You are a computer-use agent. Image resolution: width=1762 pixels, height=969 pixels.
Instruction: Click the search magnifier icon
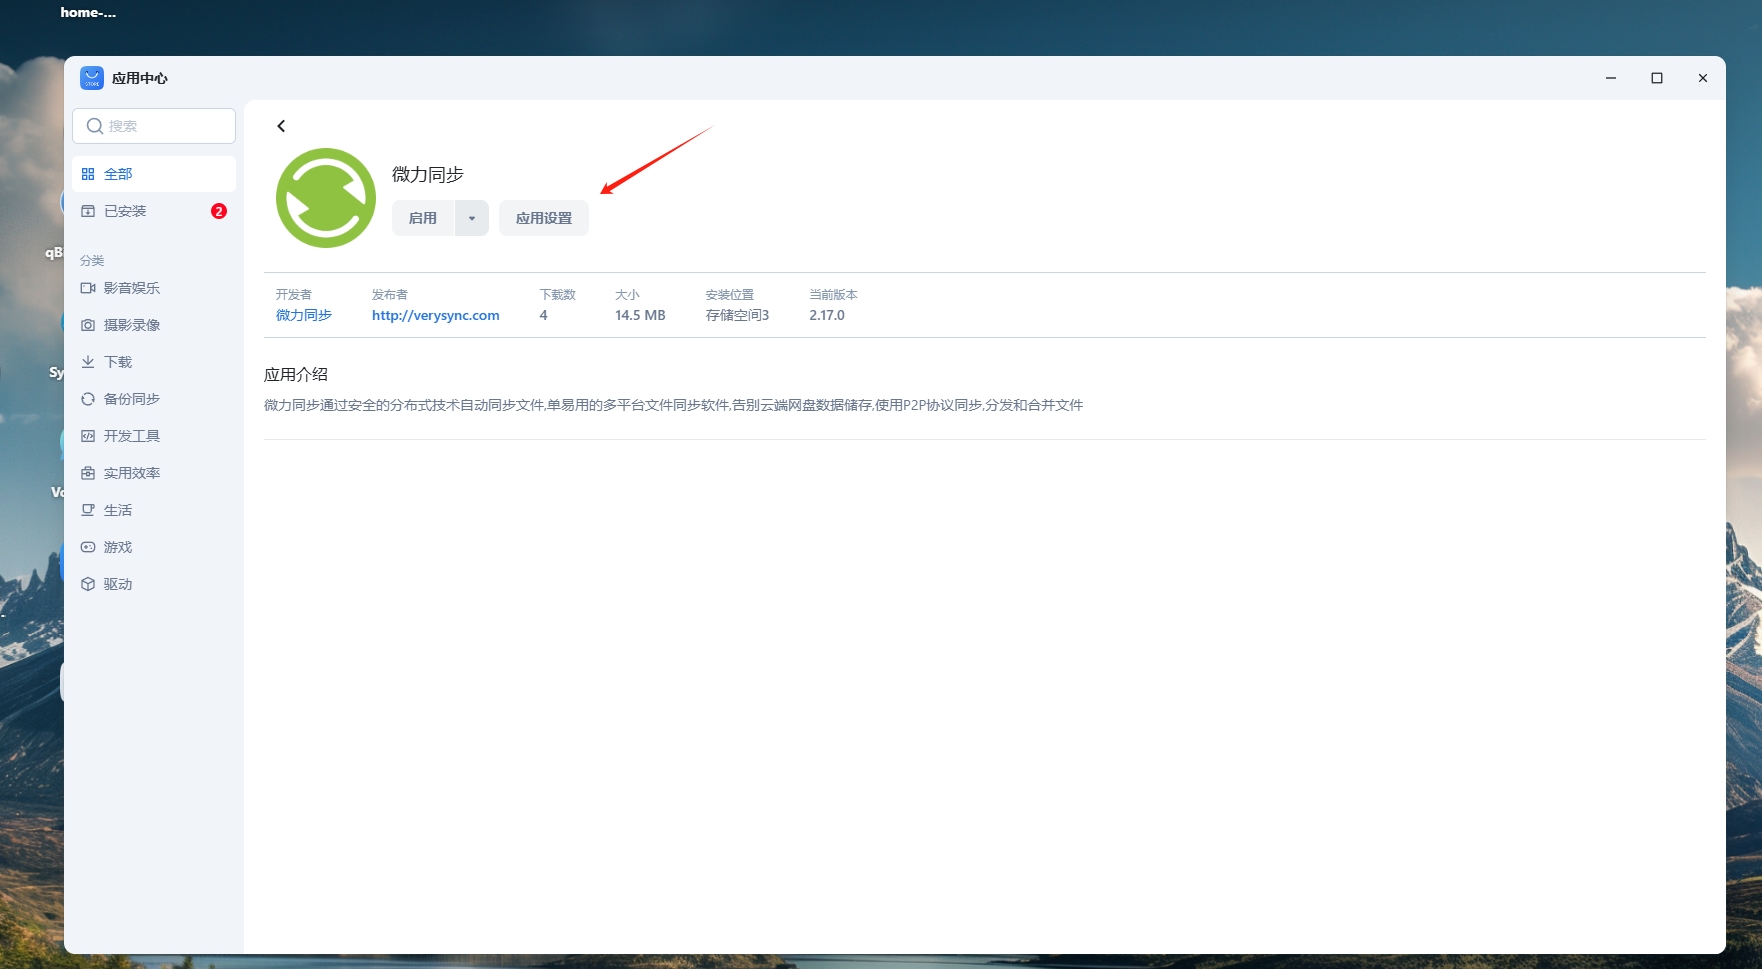[x=95, y=126]
